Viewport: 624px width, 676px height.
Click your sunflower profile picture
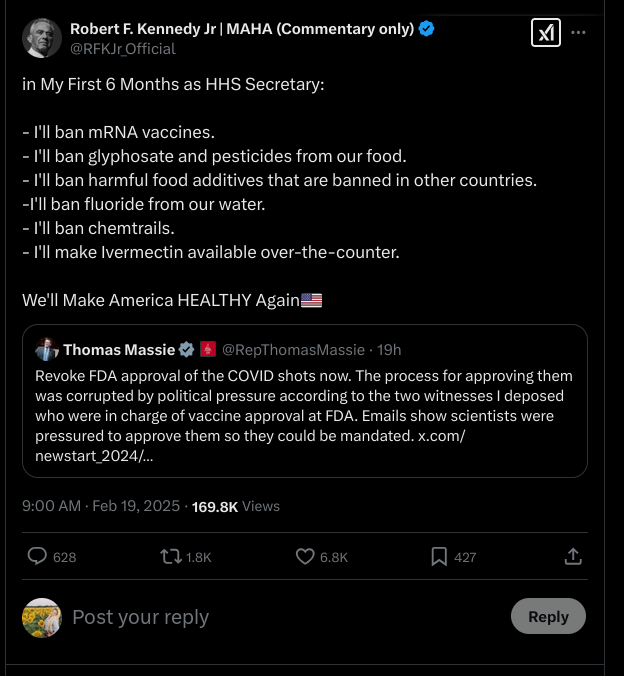point(42,617)
